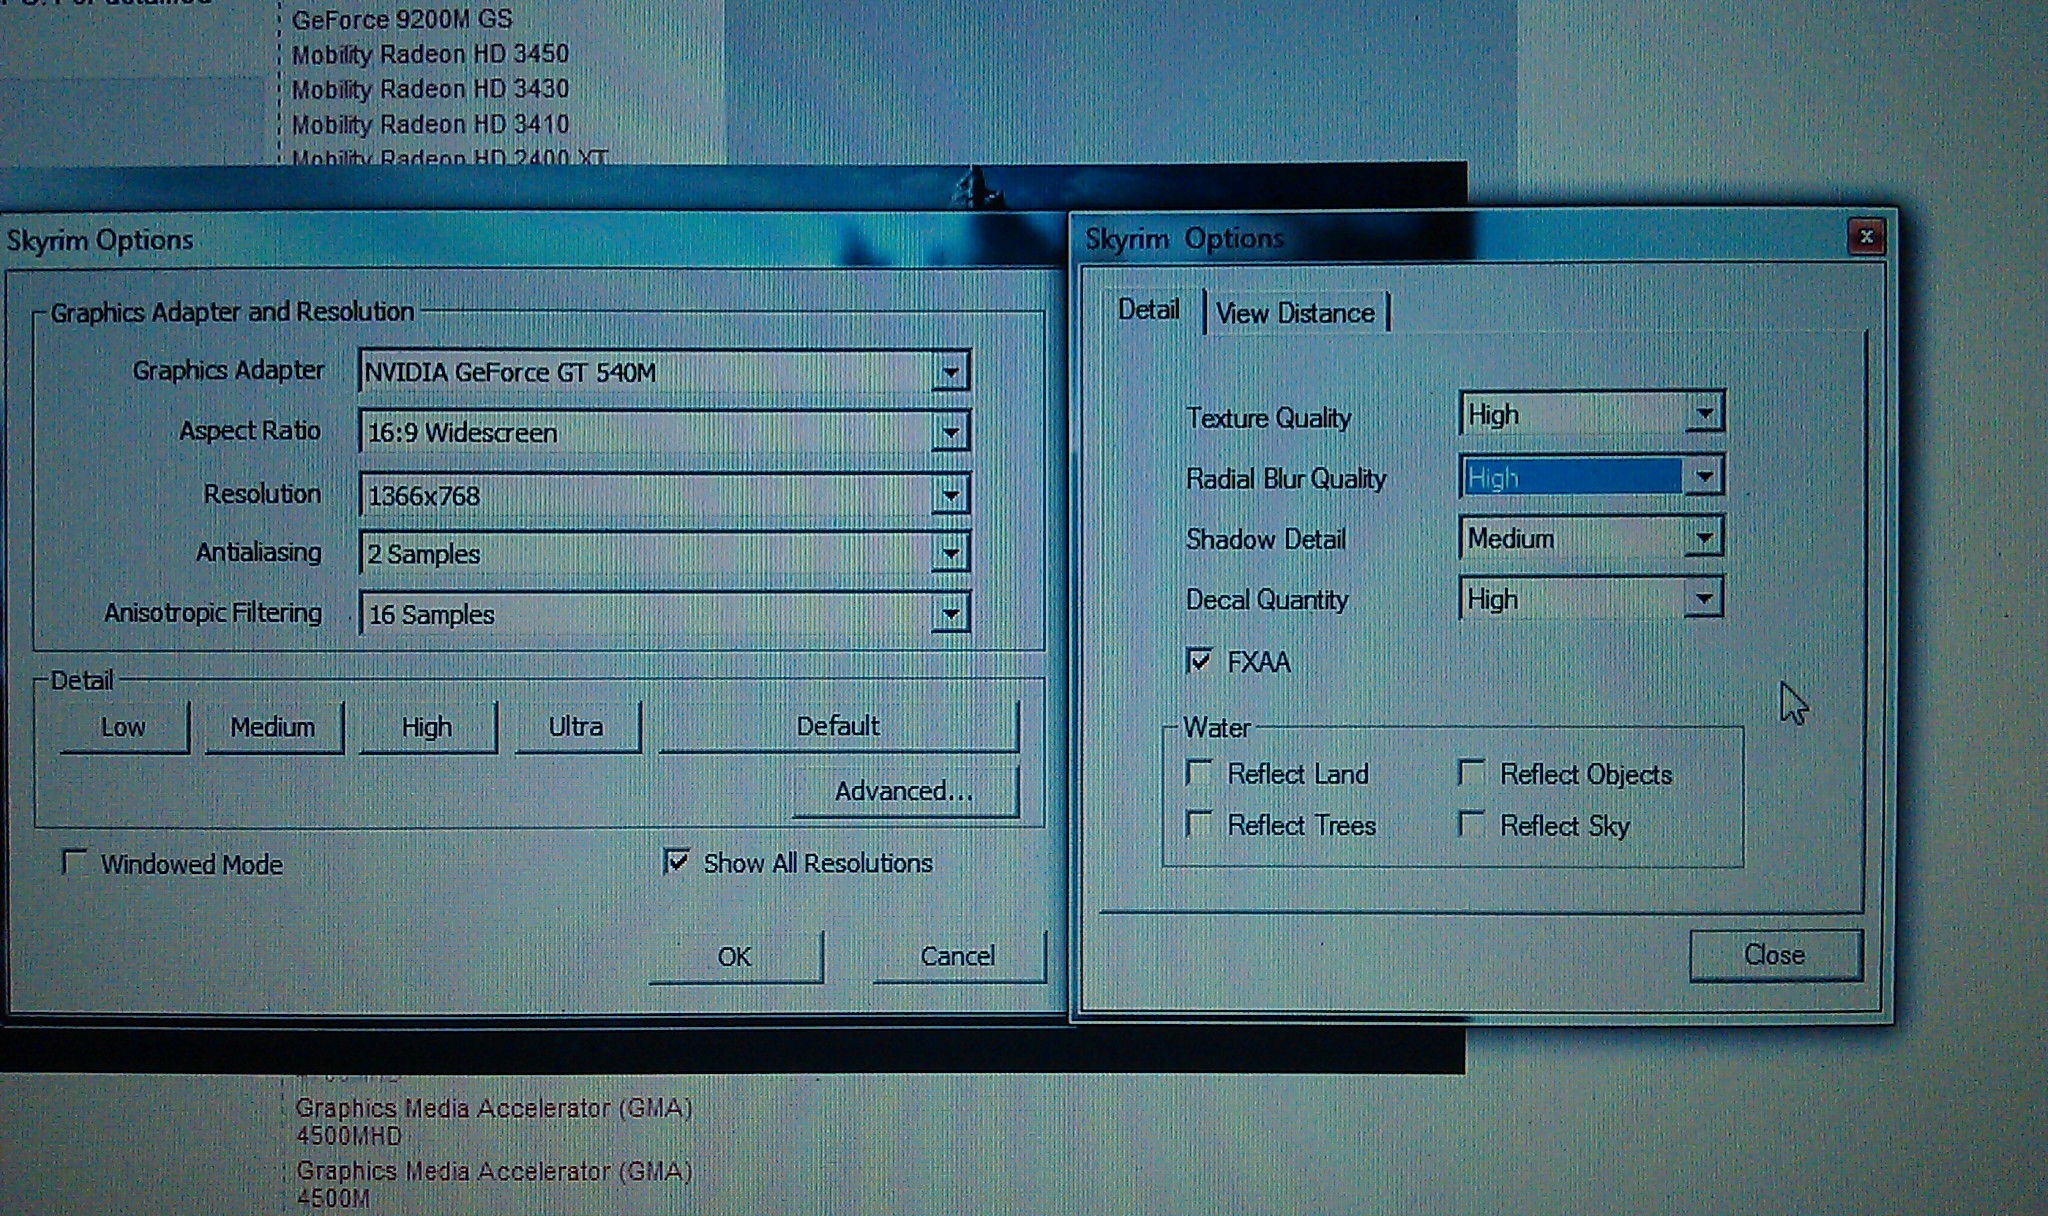Open the Anisotropic Filtering dropdown
The image size is (2048, 1216).
pyautogui.click(x=664, y=613)
